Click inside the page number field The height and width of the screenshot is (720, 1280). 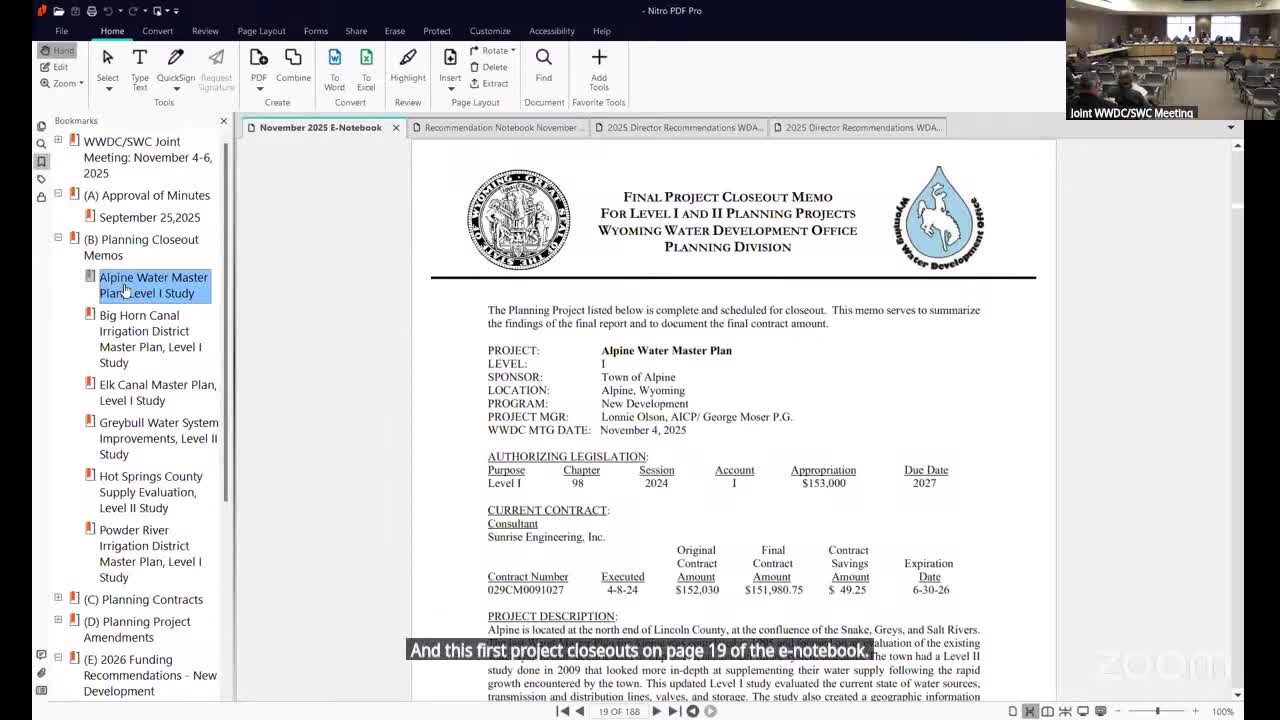(x=619, y=711)
